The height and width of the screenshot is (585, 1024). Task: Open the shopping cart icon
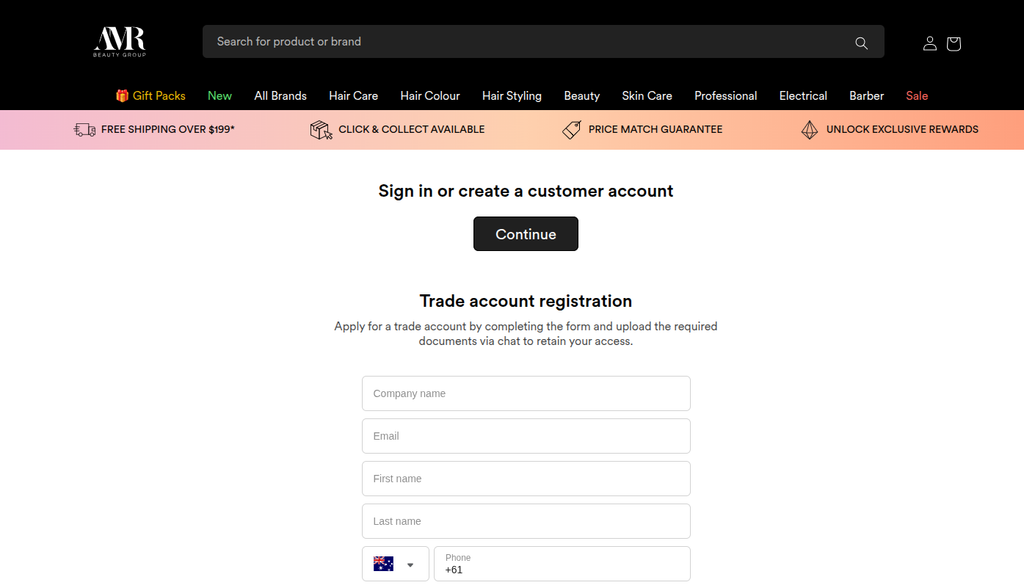pyautogui.click(x=953, y=44)
